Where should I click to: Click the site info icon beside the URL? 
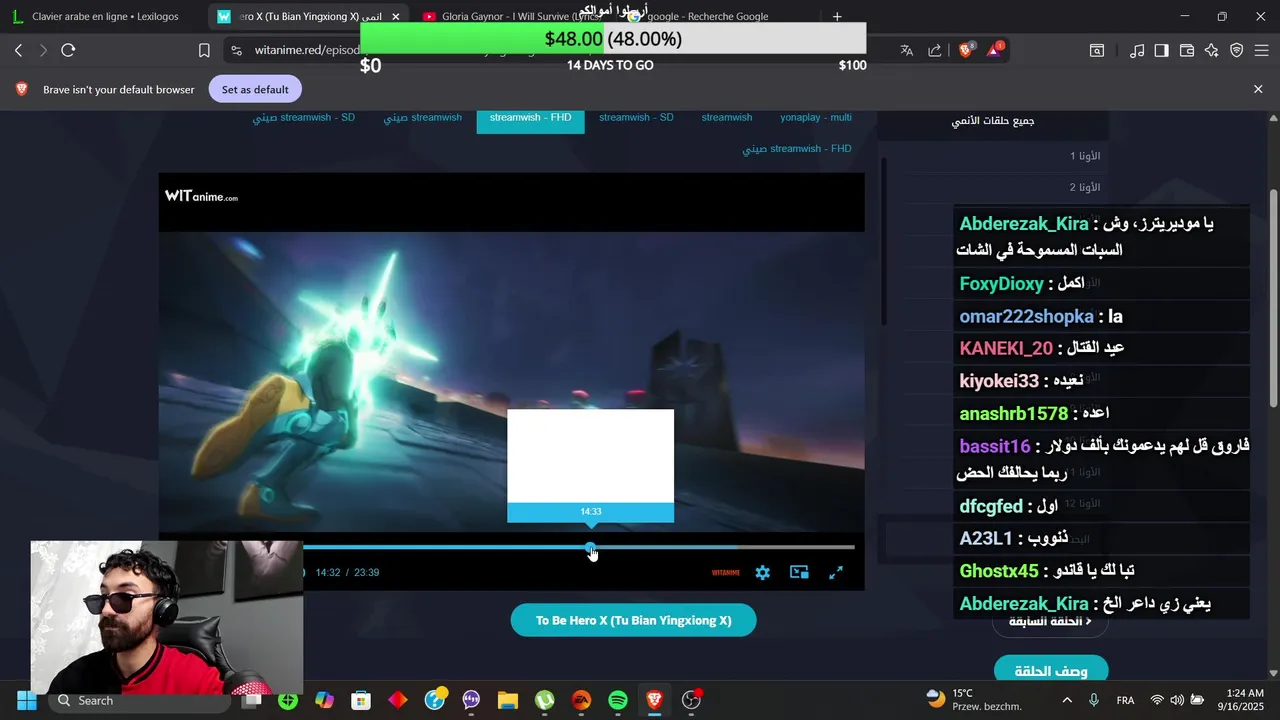tap(235, 50)
